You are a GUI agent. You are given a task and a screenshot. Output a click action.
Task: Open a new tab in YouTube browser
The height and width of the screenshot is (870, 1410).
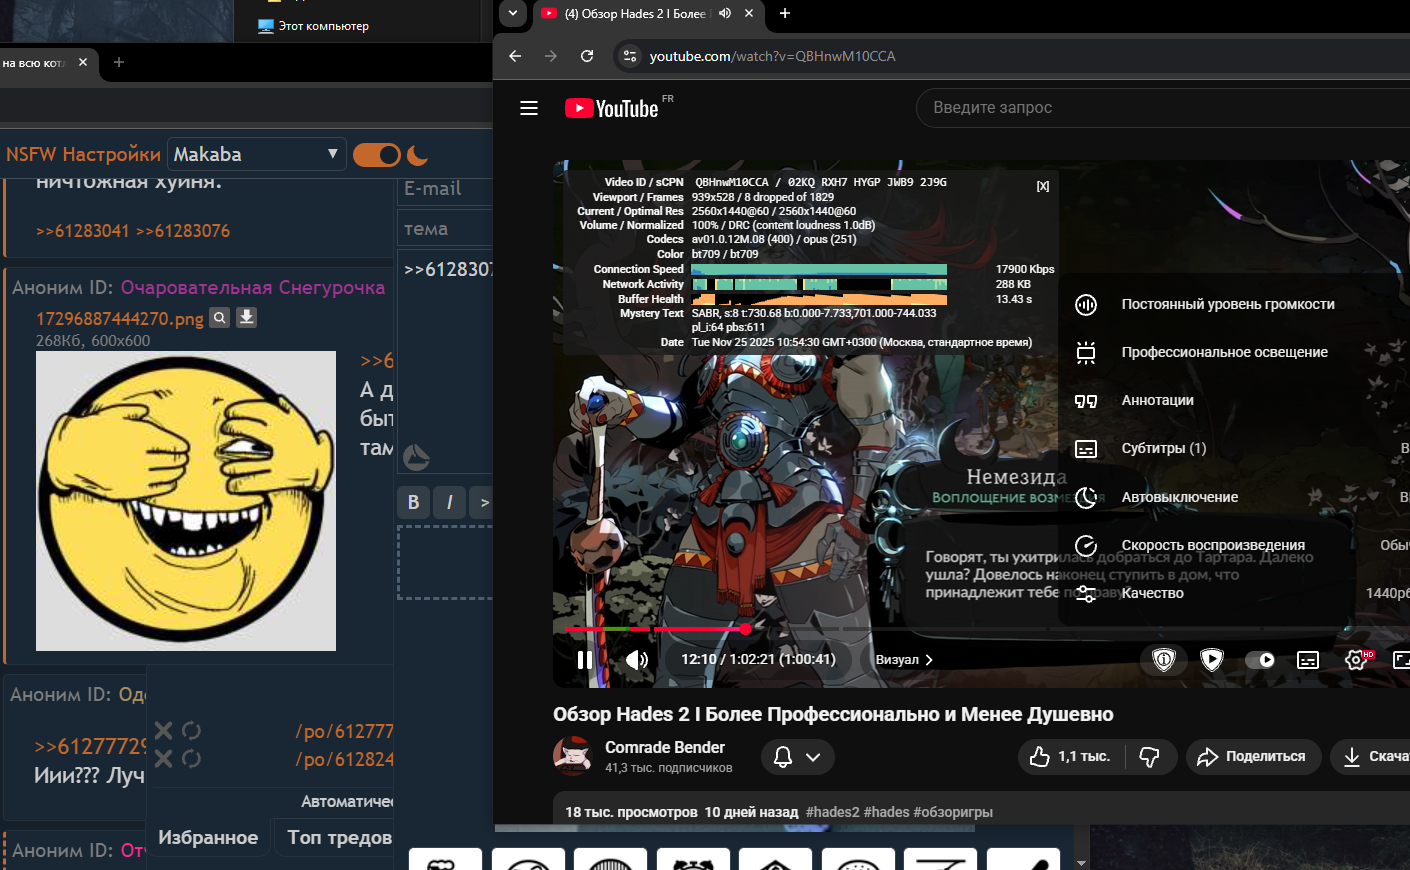point(785,13)
